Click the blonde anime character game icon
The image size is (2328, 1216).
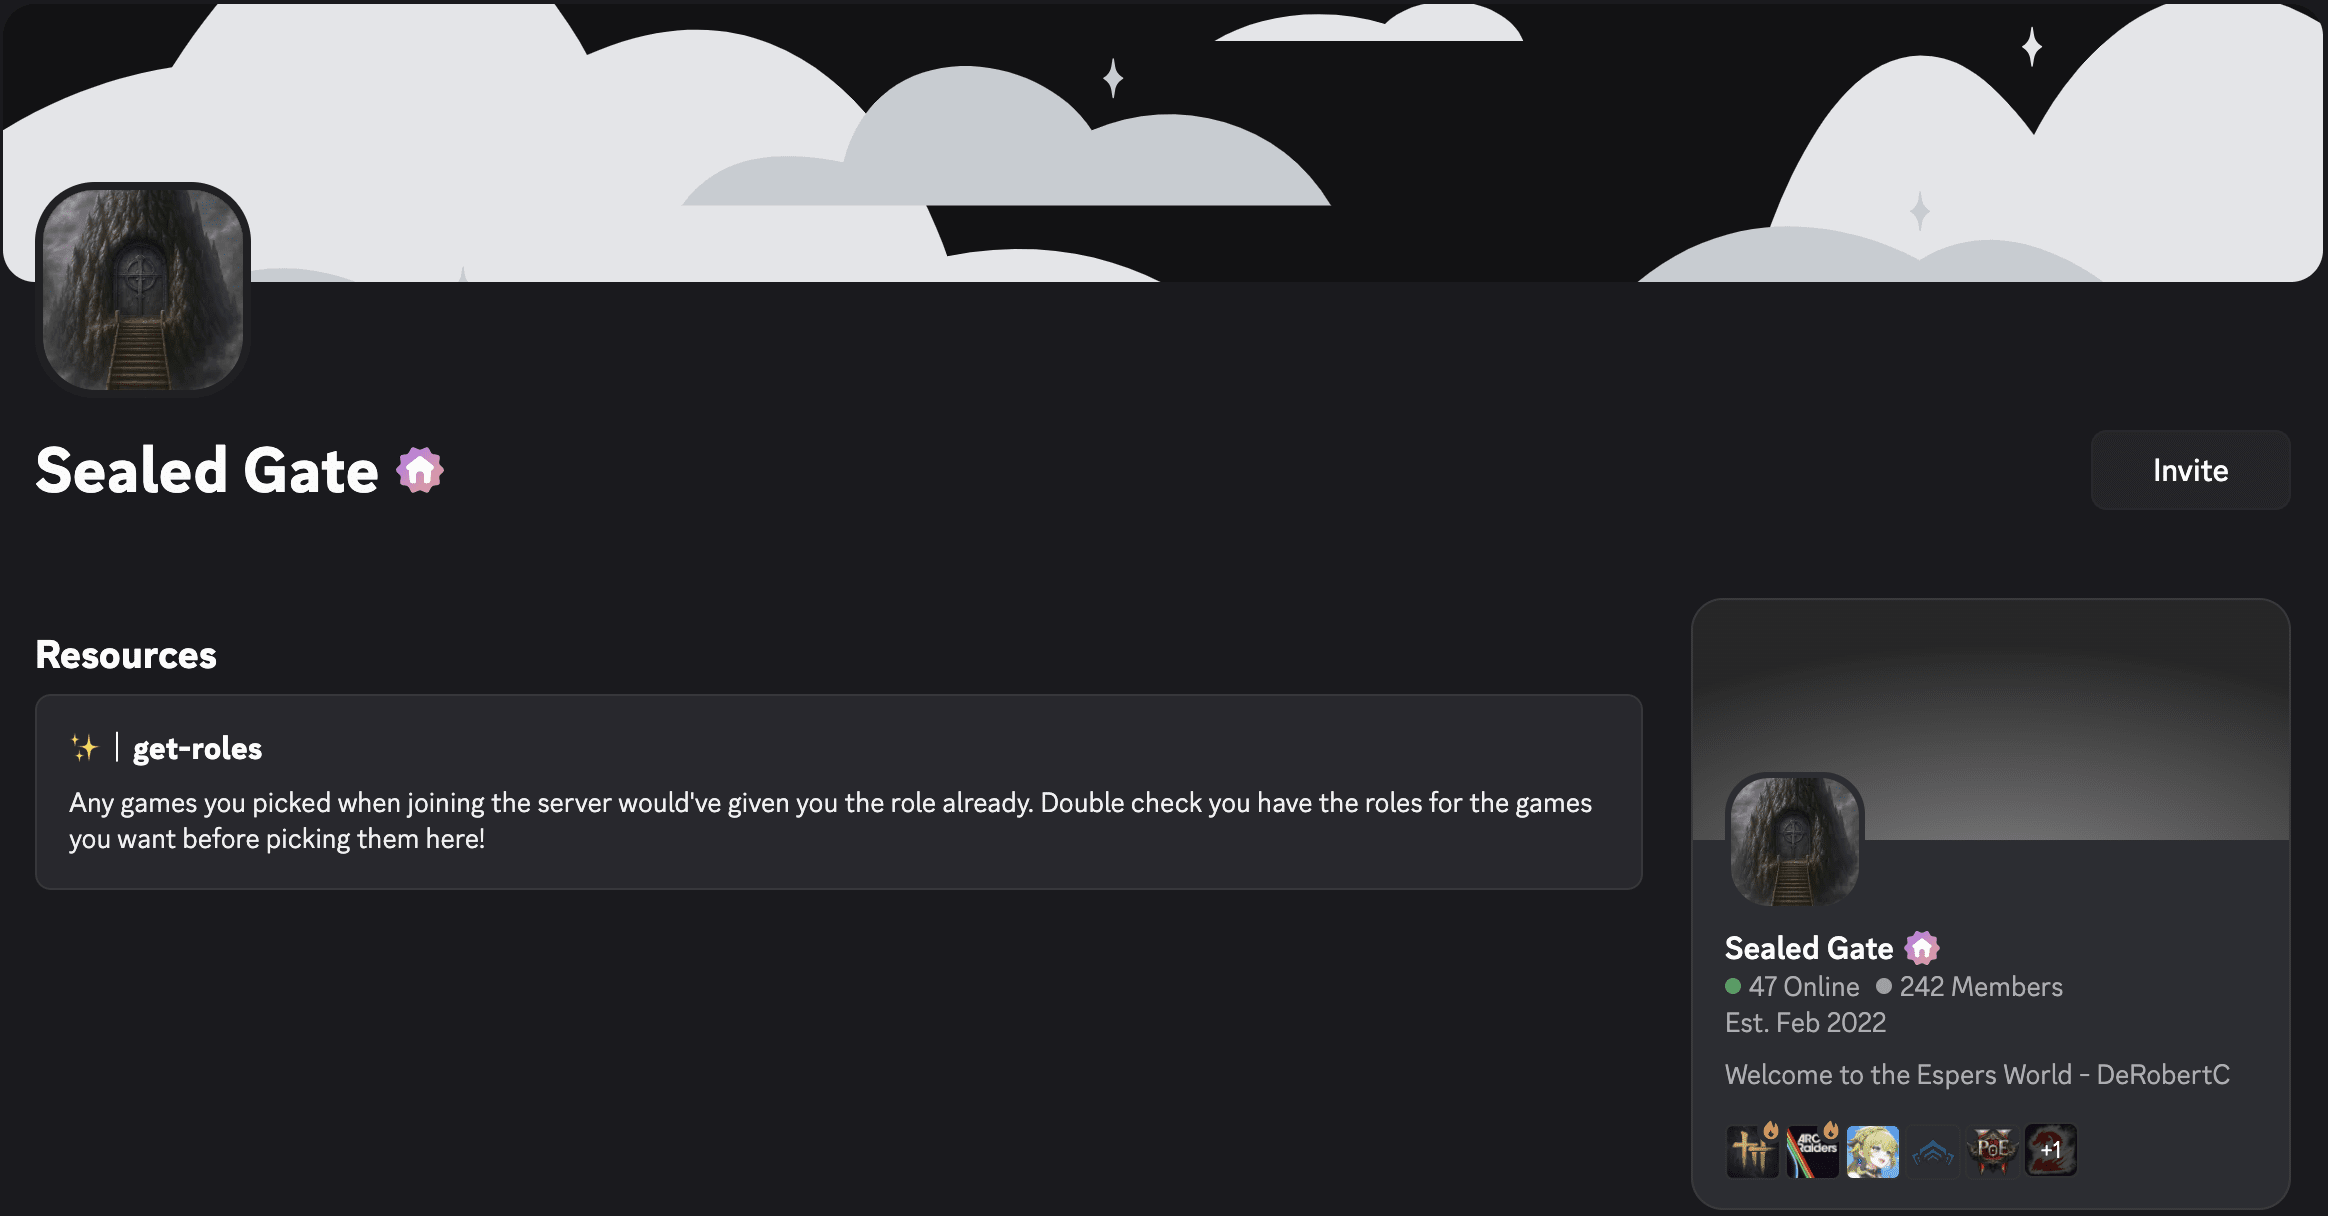[x=1872, y=1151]
